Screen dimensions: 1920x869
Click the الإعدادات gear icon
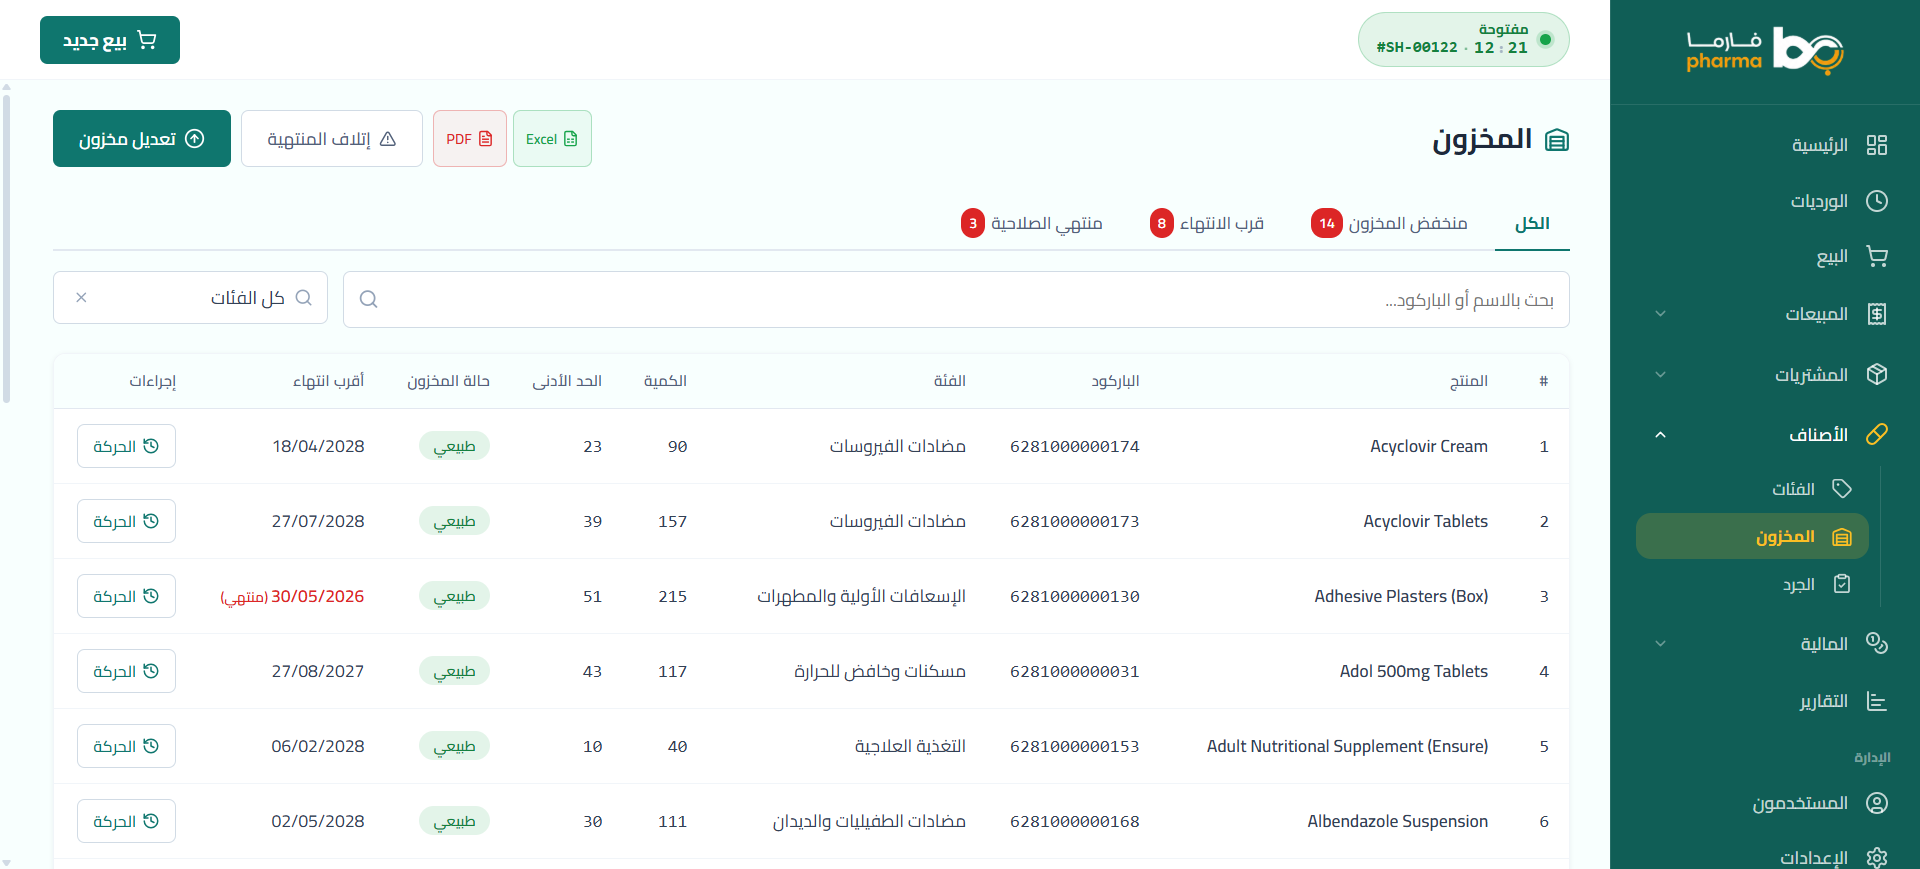click(1876, 857)
